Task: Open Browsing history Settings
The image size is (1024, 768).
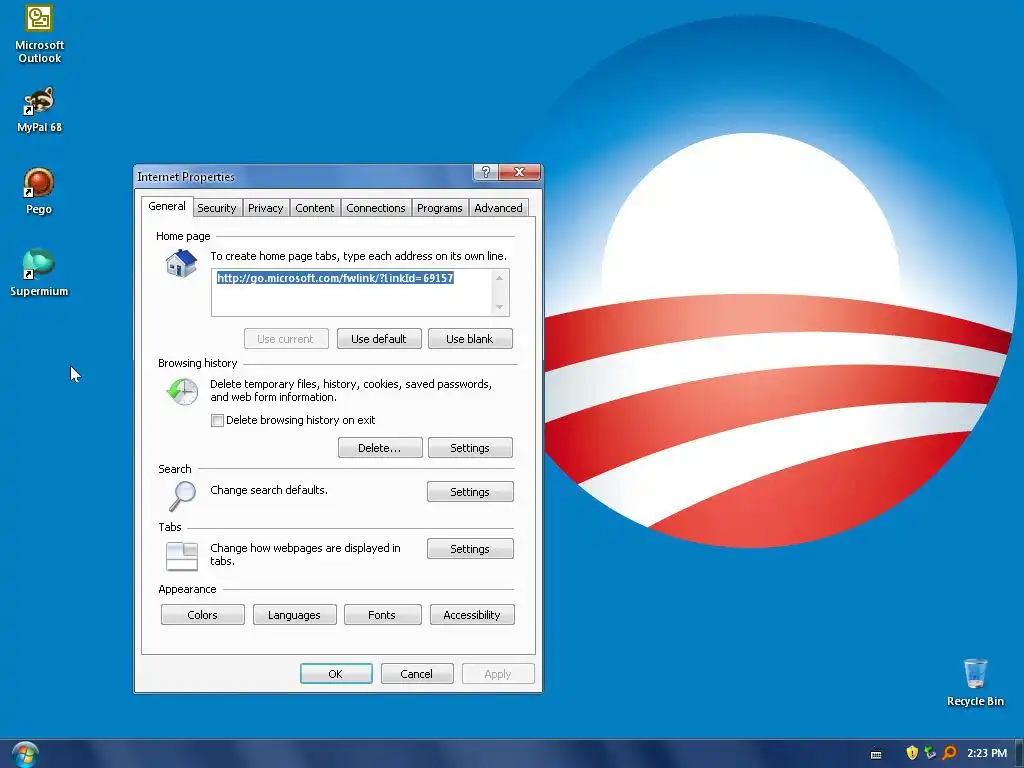Action: tap(470, 448)
